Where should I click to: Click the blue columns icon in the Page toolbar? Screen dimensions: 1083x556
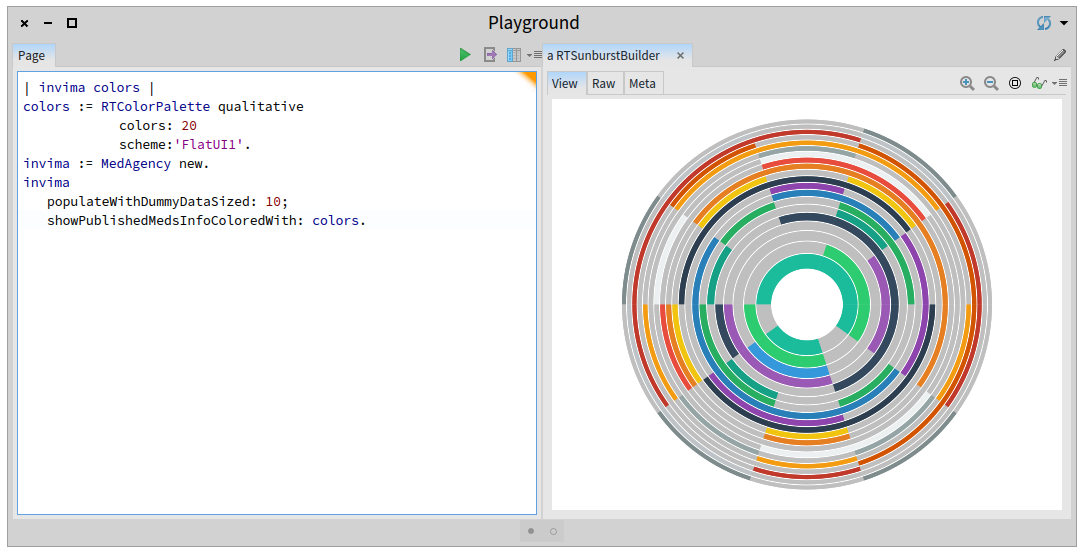click(x=514, y=55)
